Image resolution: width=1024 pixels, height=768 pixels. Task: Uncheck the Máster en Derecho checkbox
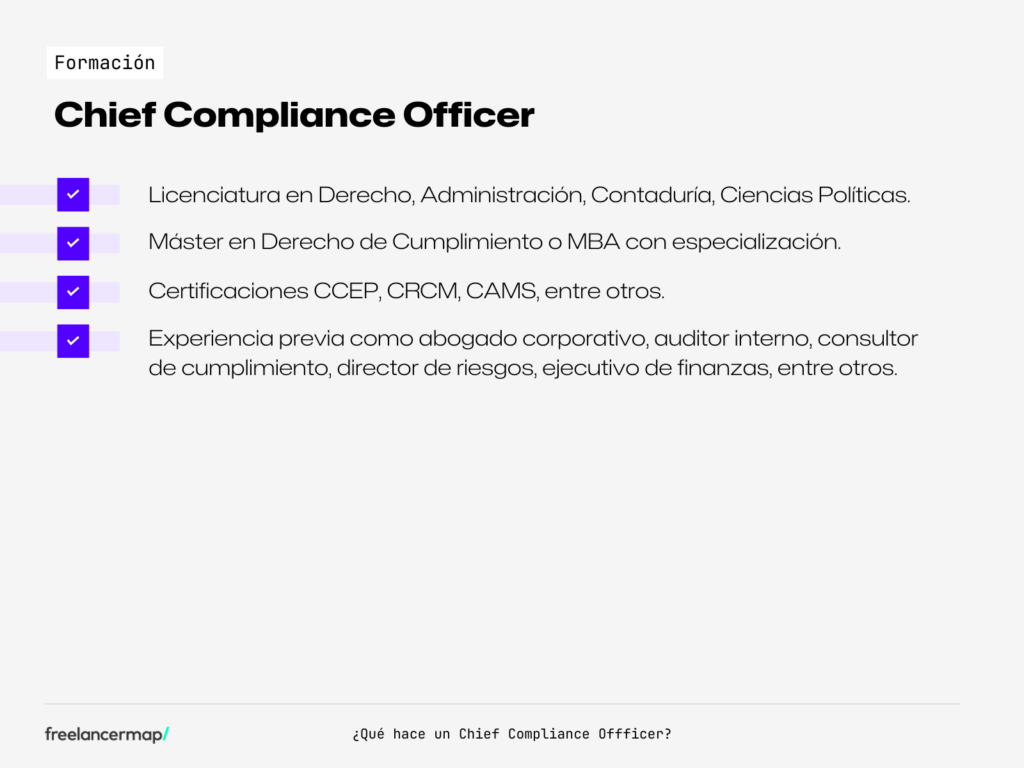73,243
